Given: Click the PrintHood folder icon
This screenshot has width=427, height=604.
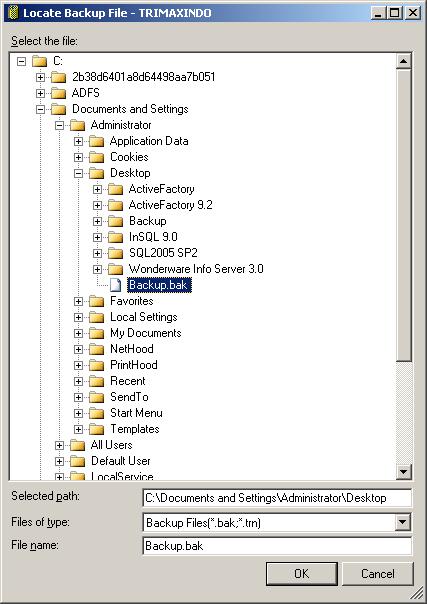Looking at the screenshot, I should (x=96, y=365).
